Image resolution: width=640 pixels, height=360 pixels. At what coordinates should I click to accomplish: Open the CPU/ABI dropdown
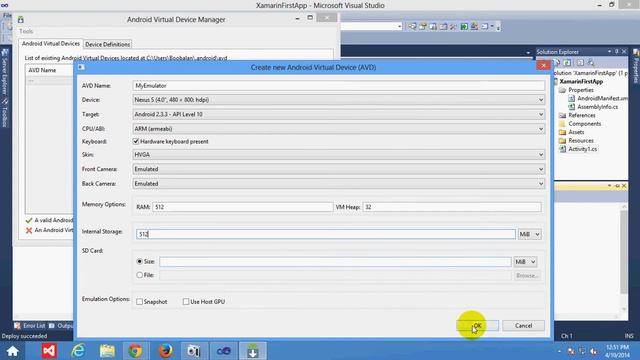point(339,129)
